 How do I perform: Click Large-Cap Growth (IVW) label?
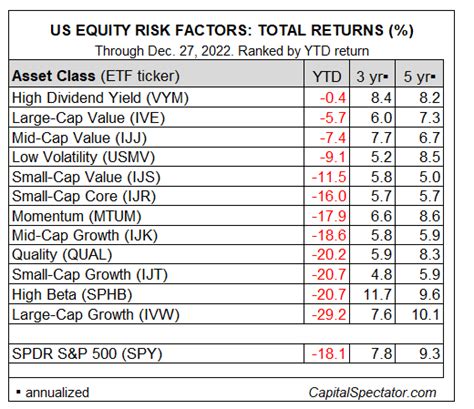(96, 314)
